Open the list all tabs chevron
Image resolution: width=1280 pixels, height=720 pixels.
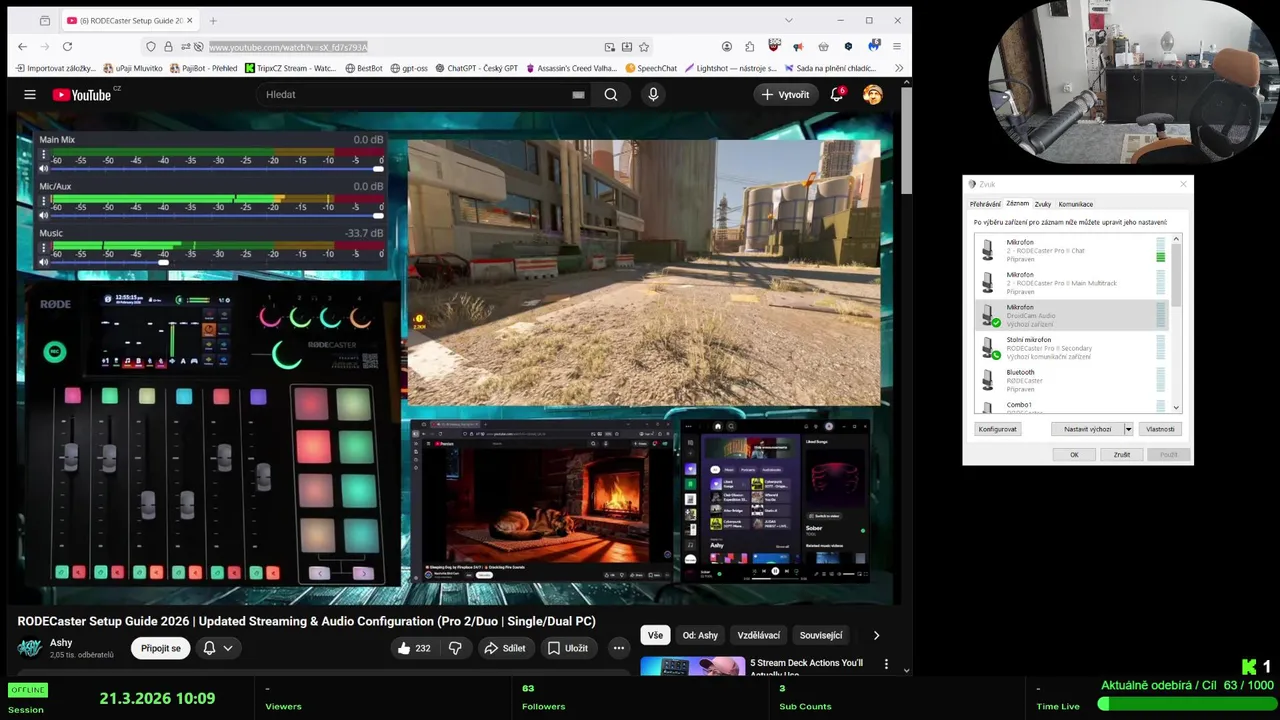tap(788, 20)
